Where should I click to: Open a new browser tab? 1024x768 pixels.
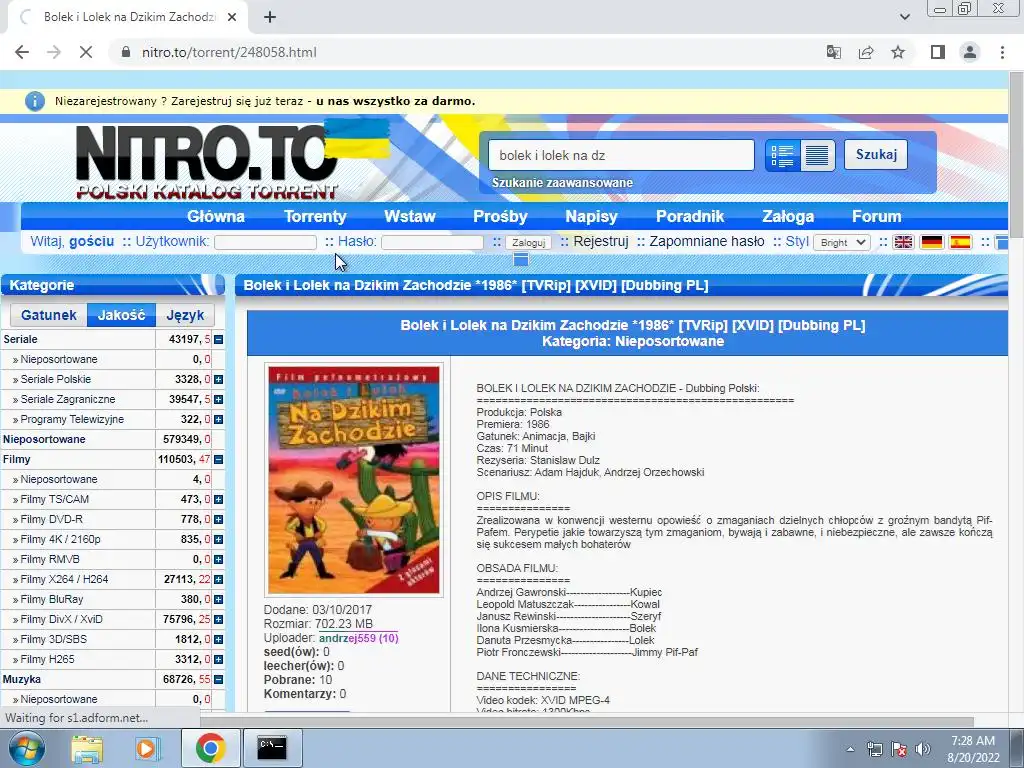(x=270, y=17)
